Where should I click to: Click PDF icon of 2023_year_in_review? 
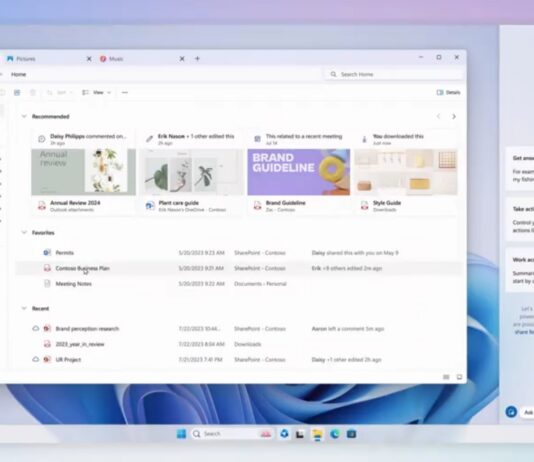(x=47, y=344)
